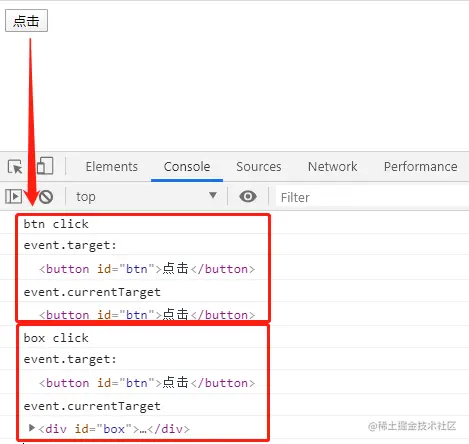The image size is (469, 444).
Task: Select the div id="box" element text
Action: coord(114,429)
